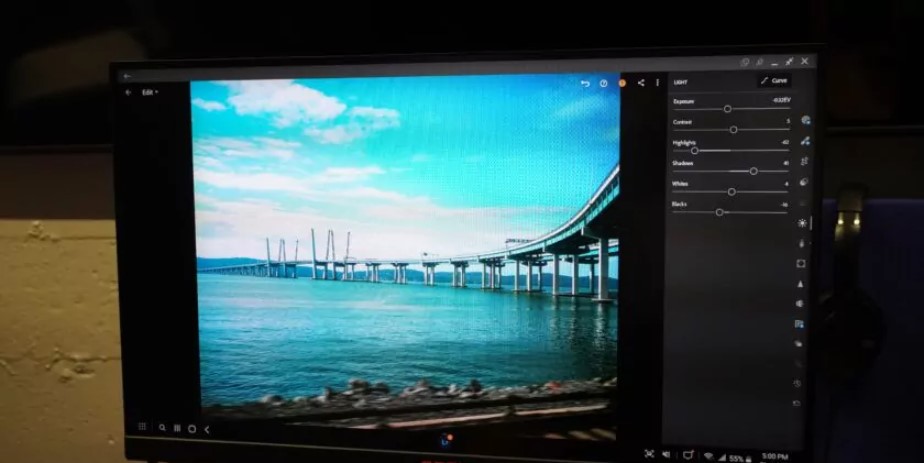924x463 pixels.
Task: Click the filmstrip bars icon in bottom bar
Action: tap(177, 428)
